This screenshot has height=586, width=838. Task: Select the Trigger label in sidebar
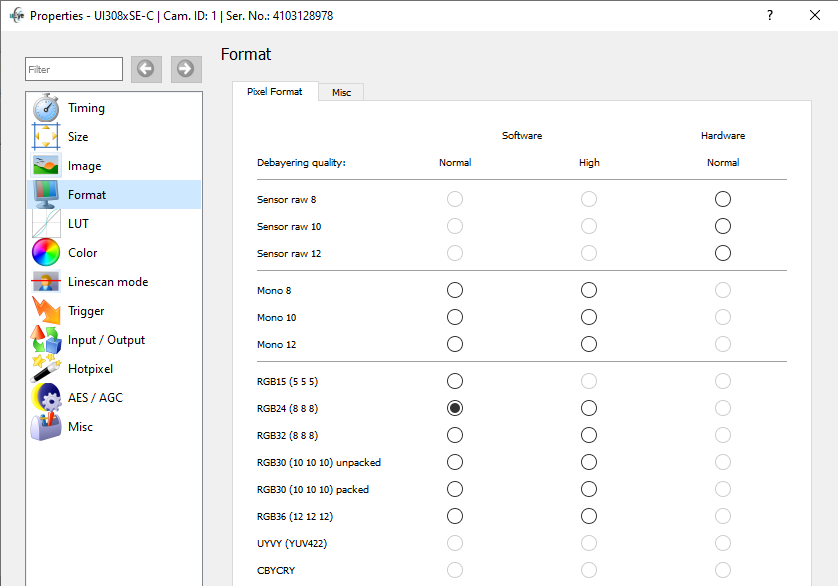(x=86, y=311)
